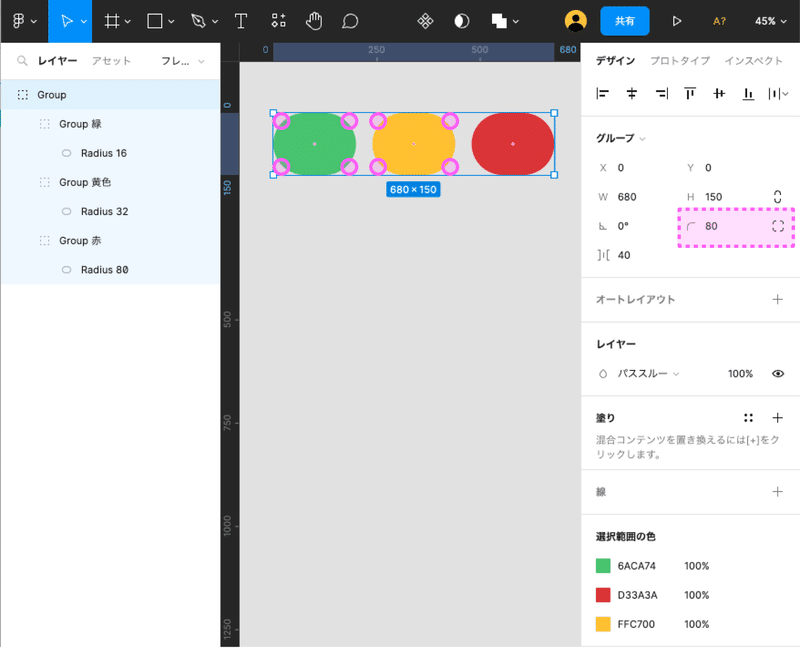Open Frame tool dropdown arrow
Viewport: 800px width, 650px height.
click(128, 21)
